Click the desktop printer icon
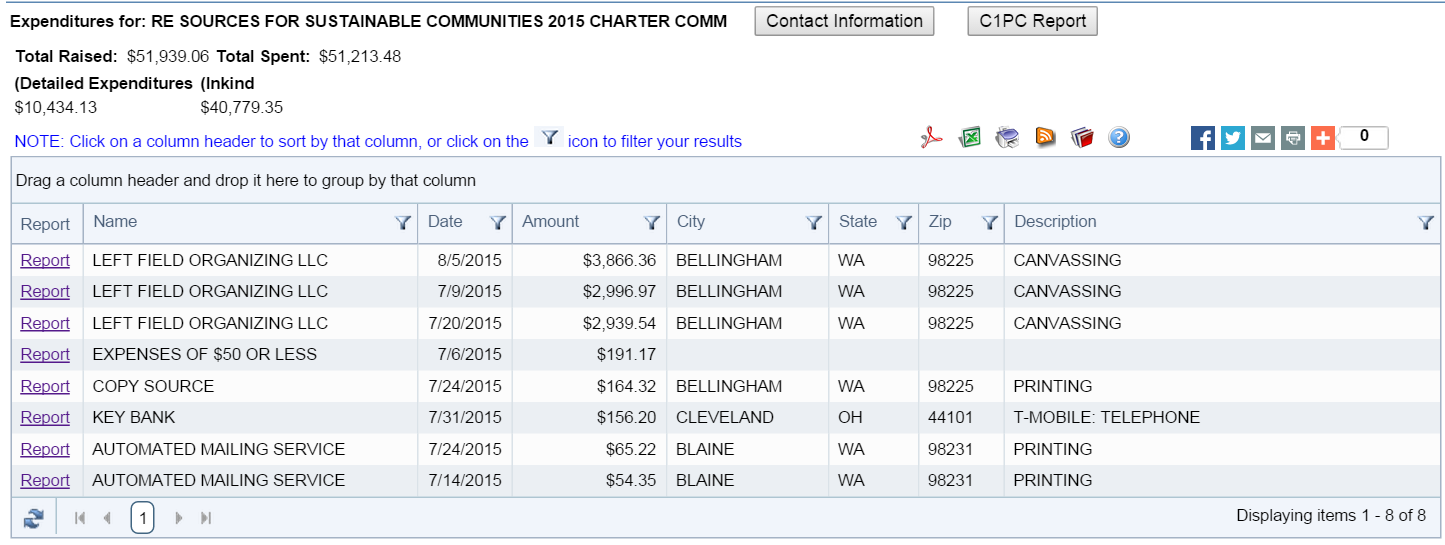Screen dimensions: 1445x545 point(1007,138)
